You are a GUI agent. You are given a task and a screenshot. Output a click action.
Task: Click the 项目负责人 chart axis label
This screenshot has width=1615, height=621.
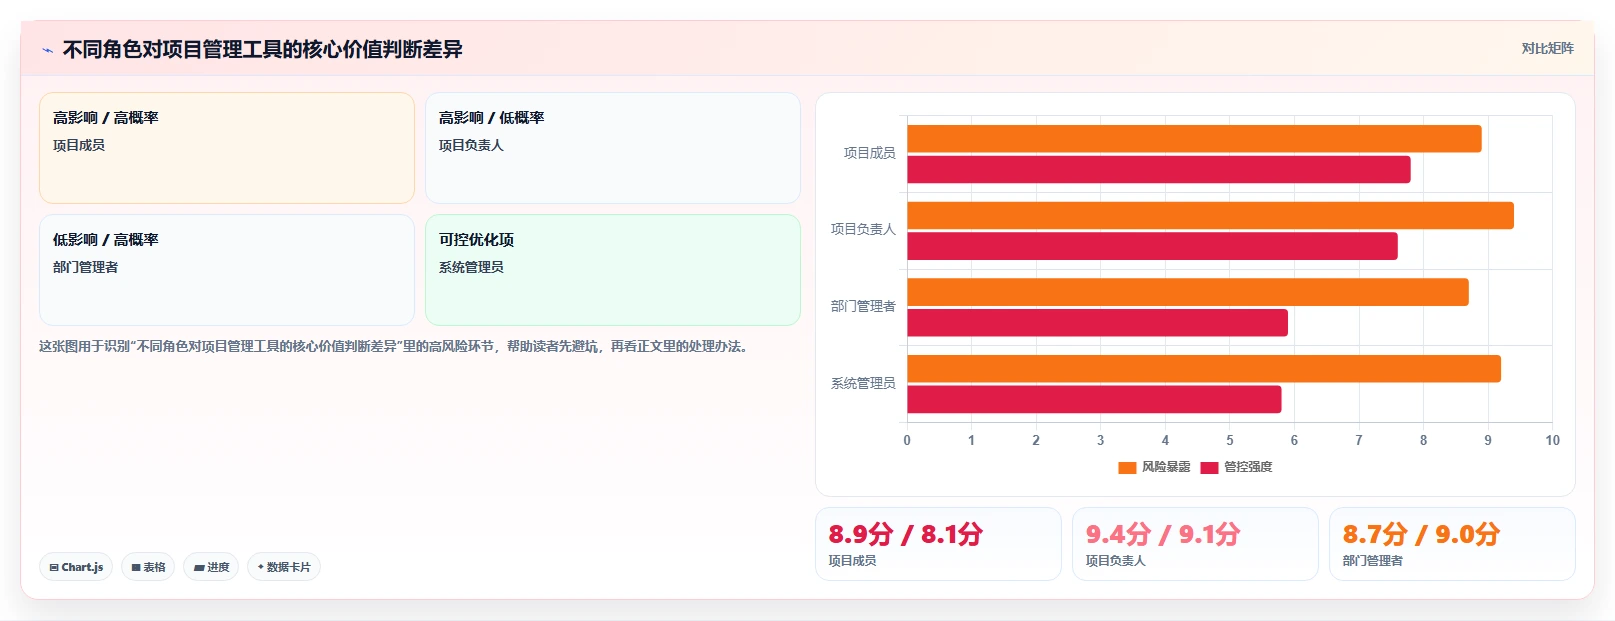(x=863, y=229)
